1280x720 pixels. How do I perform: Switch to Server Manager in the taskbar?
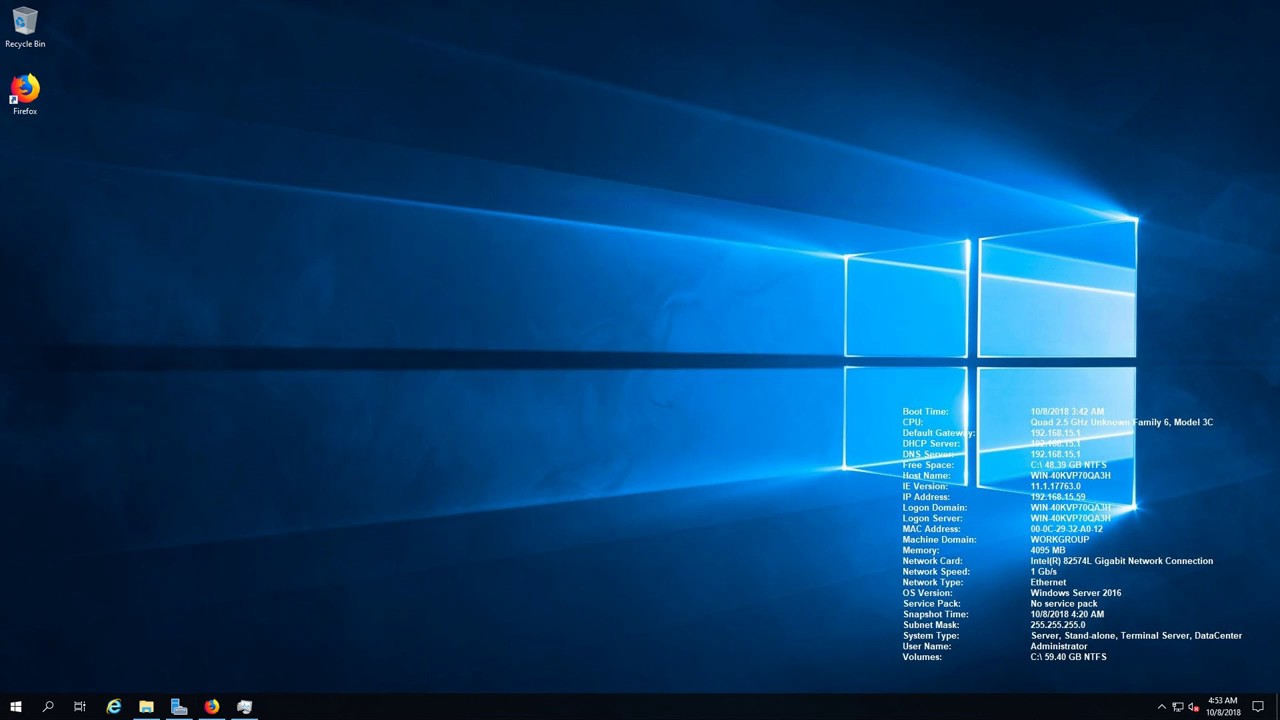coord(179,707)
